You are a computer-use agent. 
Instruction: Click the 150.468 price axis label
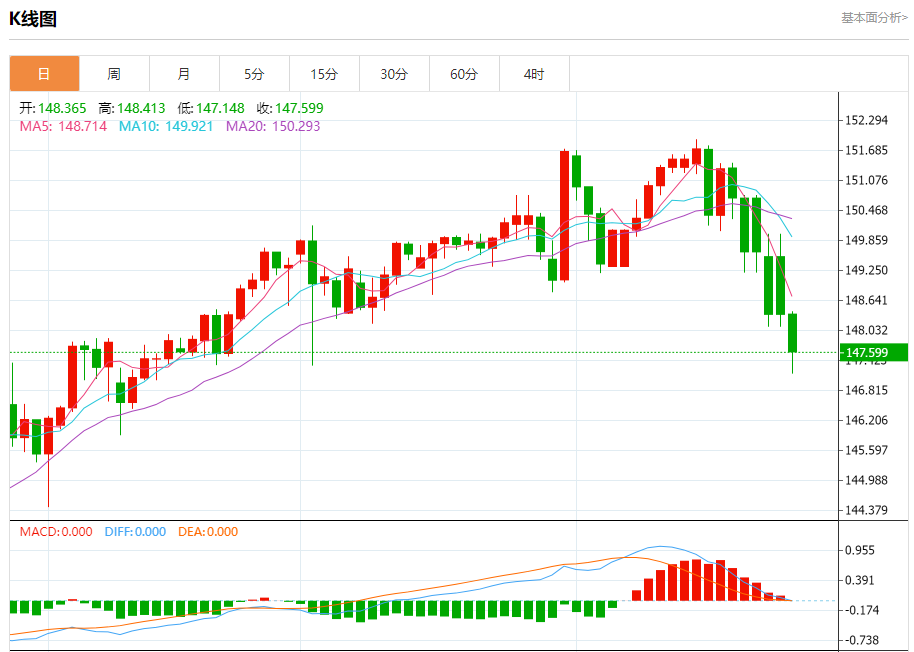point(866,210)
